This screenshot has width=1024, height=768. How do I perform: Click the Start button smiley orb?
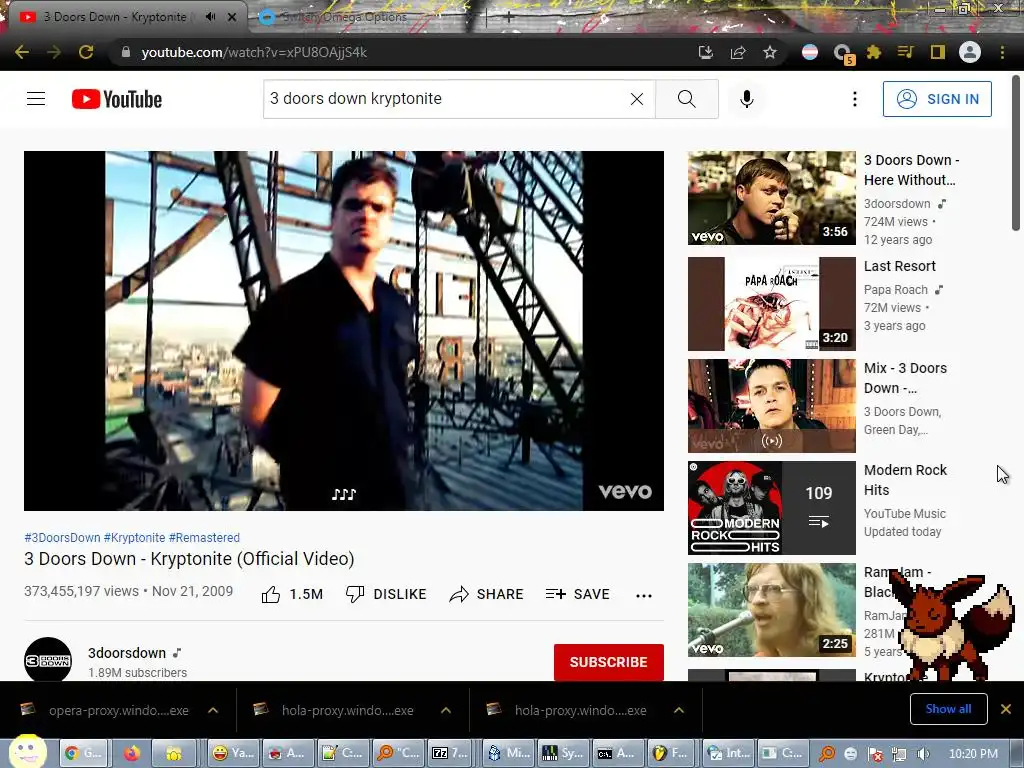pos(27,751)
